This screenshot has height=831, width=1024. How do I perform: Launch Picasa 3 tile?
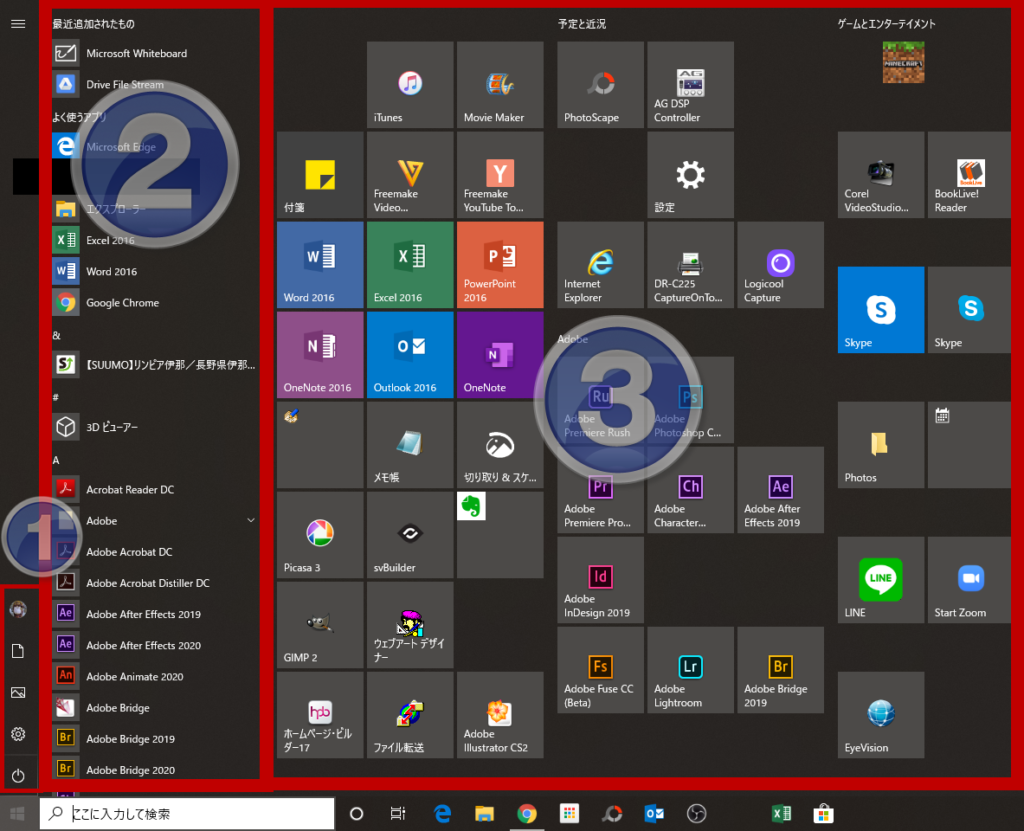coord(320,535)
